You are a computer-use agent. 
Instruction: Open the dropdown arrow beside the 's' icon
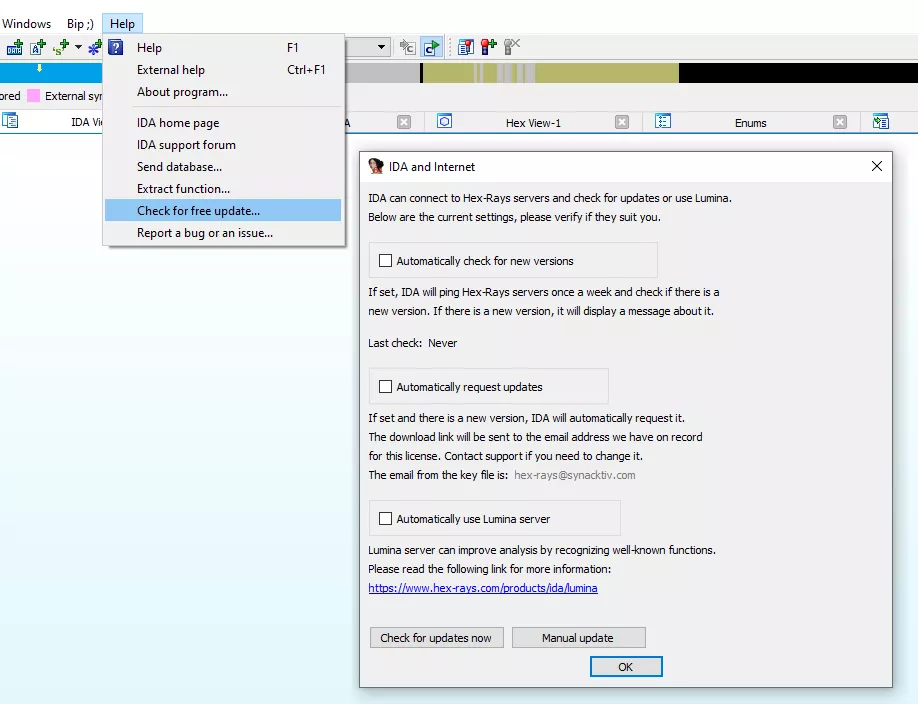click(x=78, y=47)
